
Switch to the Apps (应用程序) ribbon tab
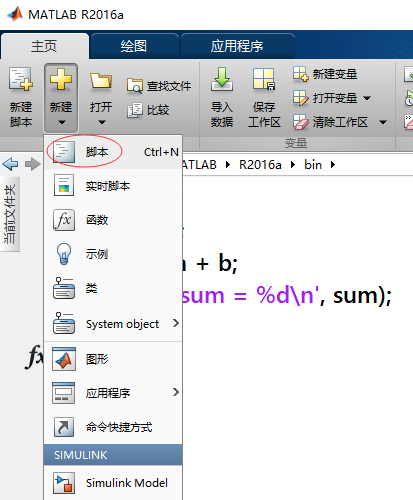(x=237, y=46)
